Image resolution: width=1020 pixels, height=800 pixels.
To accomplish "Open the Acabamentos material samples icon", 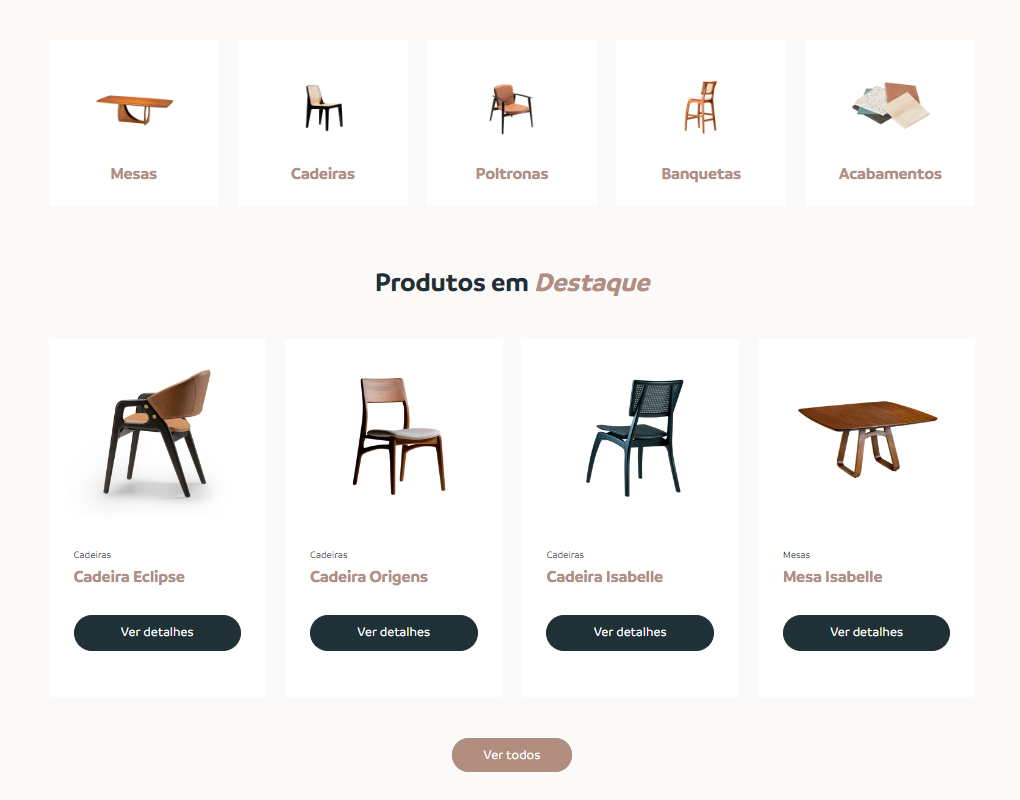I will [x=890, y=105].
